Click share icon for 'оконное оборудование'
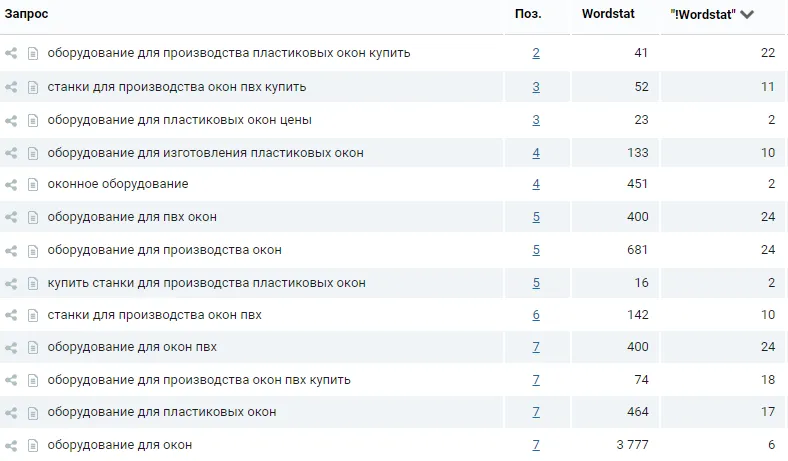 tap(11, 184)
